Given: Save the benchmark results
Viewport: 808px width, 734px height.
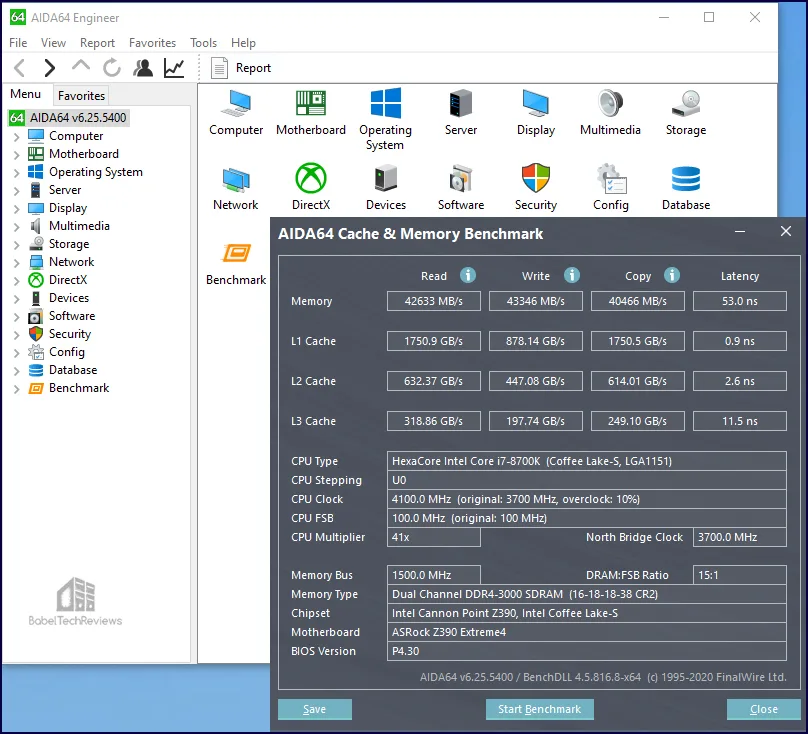Looking at the screenshot, I should 315,709.
